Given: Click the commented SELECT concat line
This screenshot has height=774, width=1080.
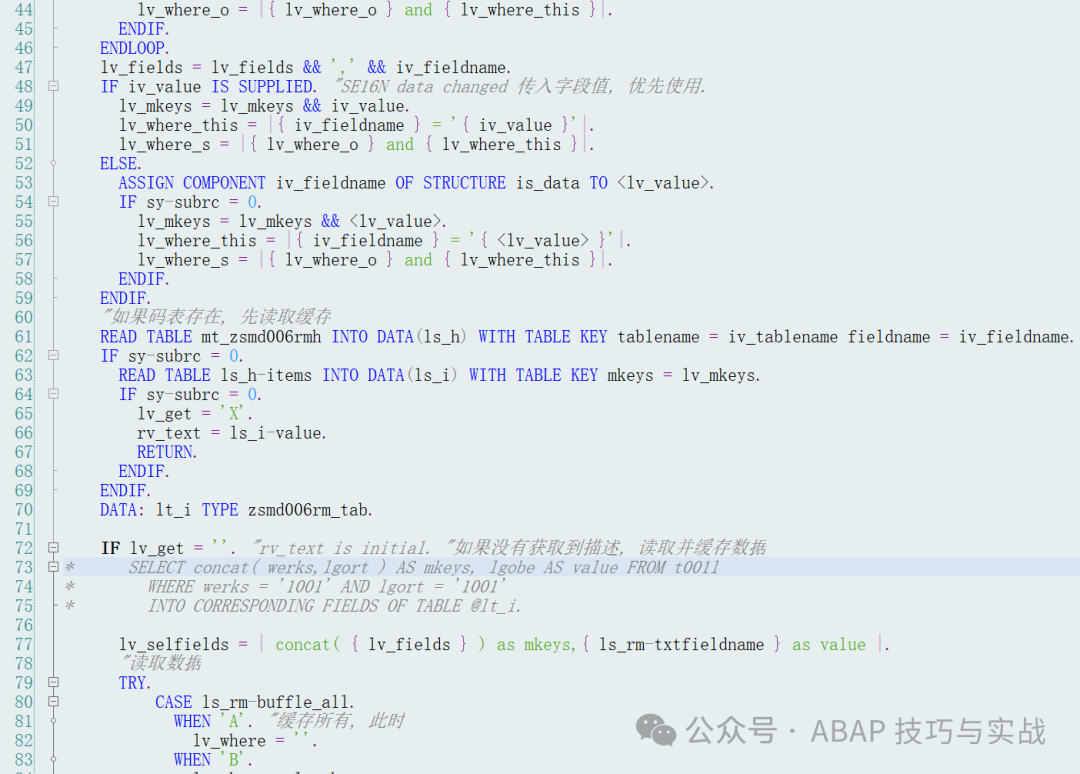Looking at the screenshot, I should click(x=424, y=567).
